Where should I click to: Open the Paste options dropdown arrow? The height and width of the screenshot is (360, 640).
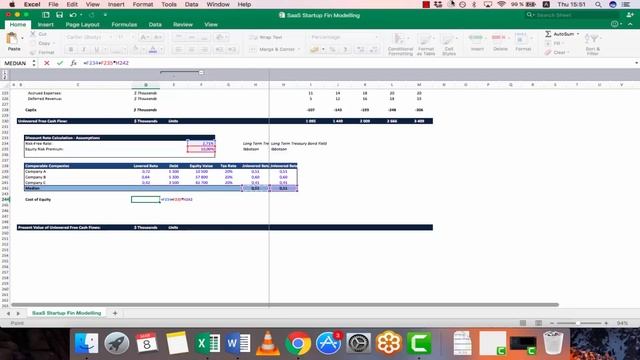pyautogui.click(x=22, y=39)
